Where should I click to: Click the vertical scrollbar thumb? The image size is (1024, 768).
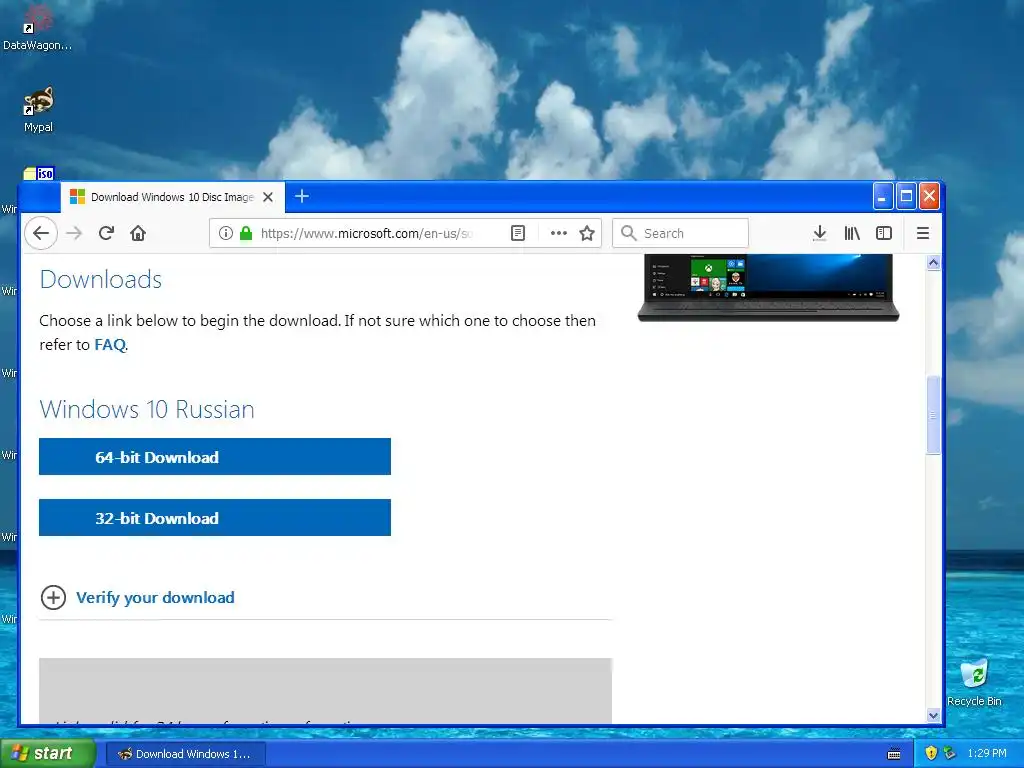933,415
